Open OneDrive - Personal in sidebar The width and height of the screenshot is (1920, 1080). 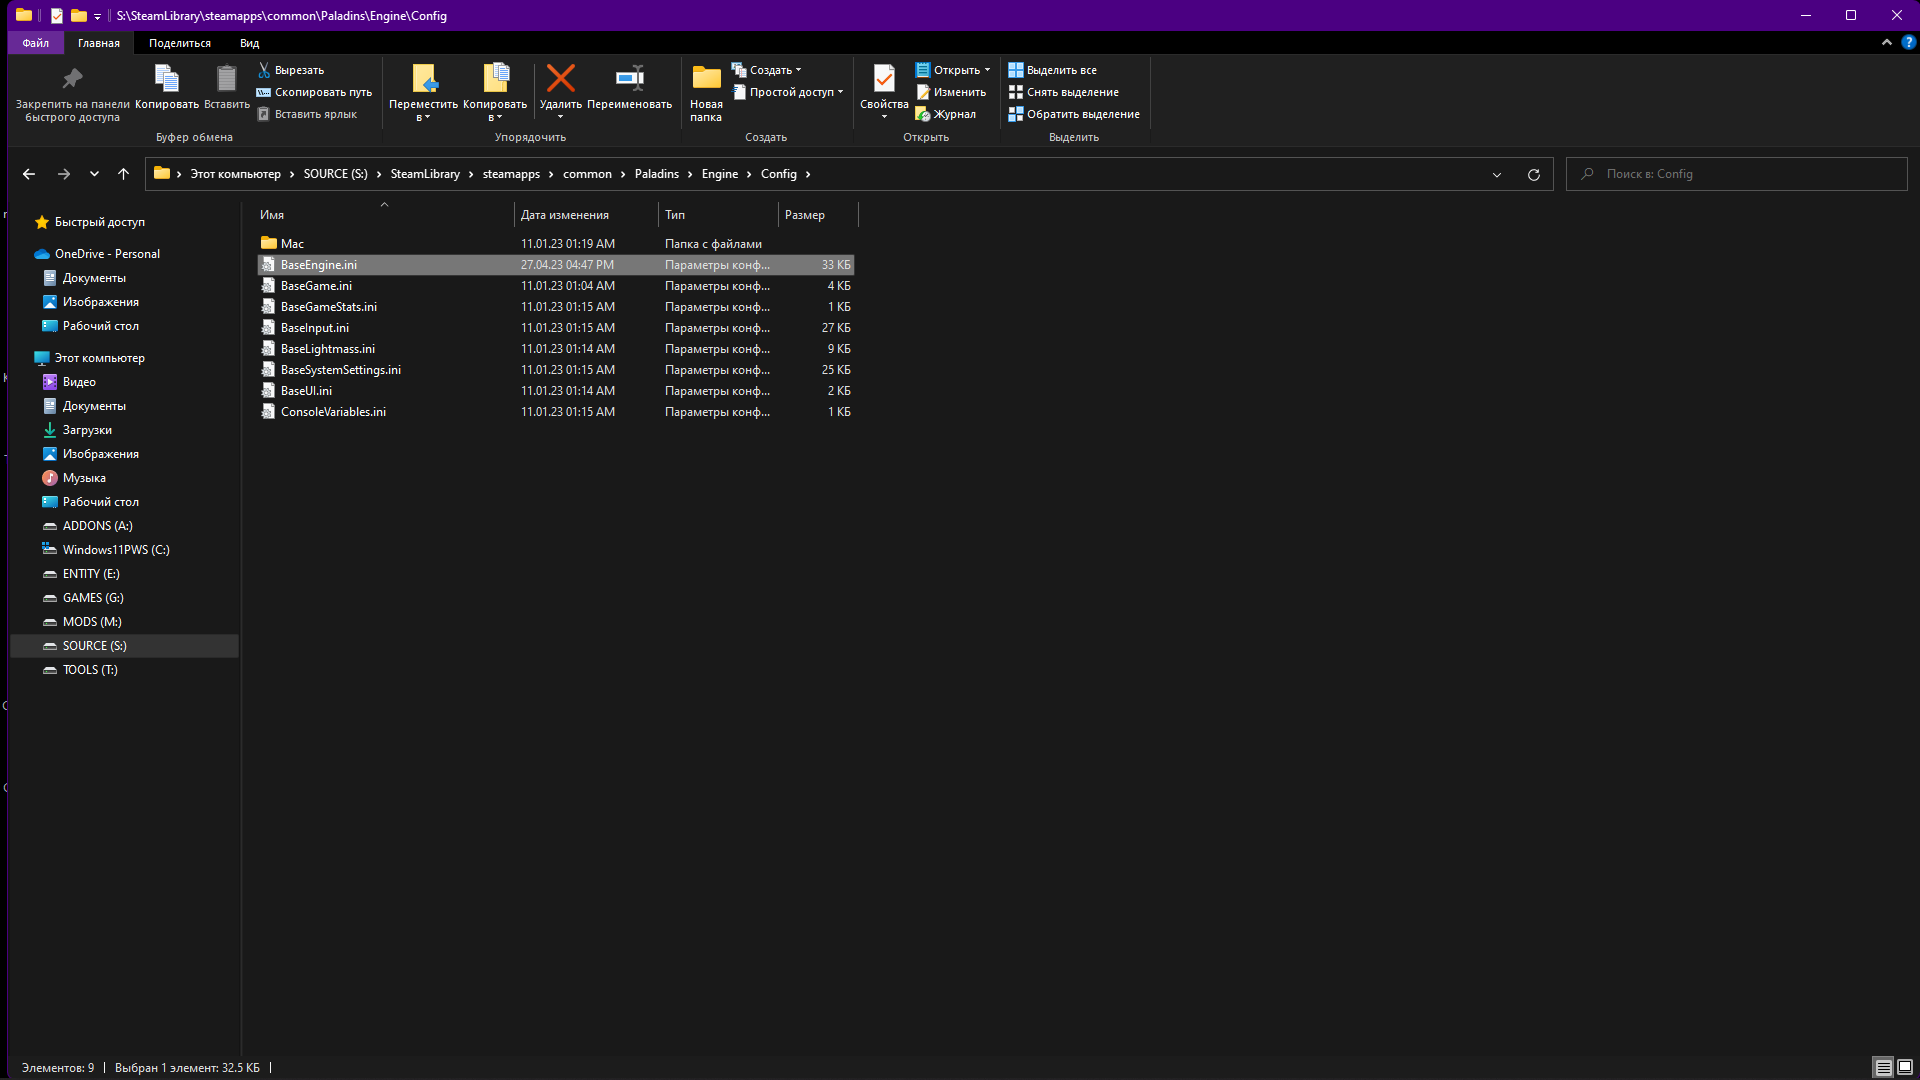(x=107, y=254)
